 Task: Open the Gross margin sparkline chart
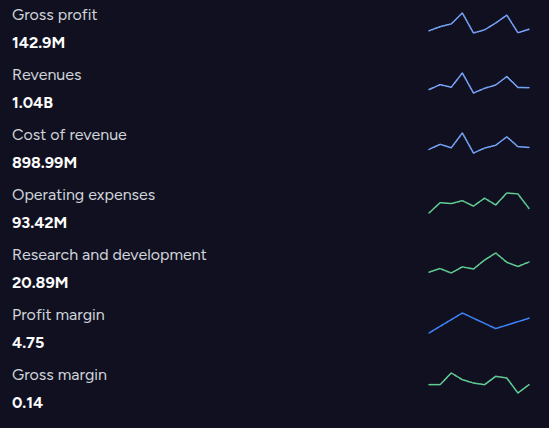tap(479, 383)
